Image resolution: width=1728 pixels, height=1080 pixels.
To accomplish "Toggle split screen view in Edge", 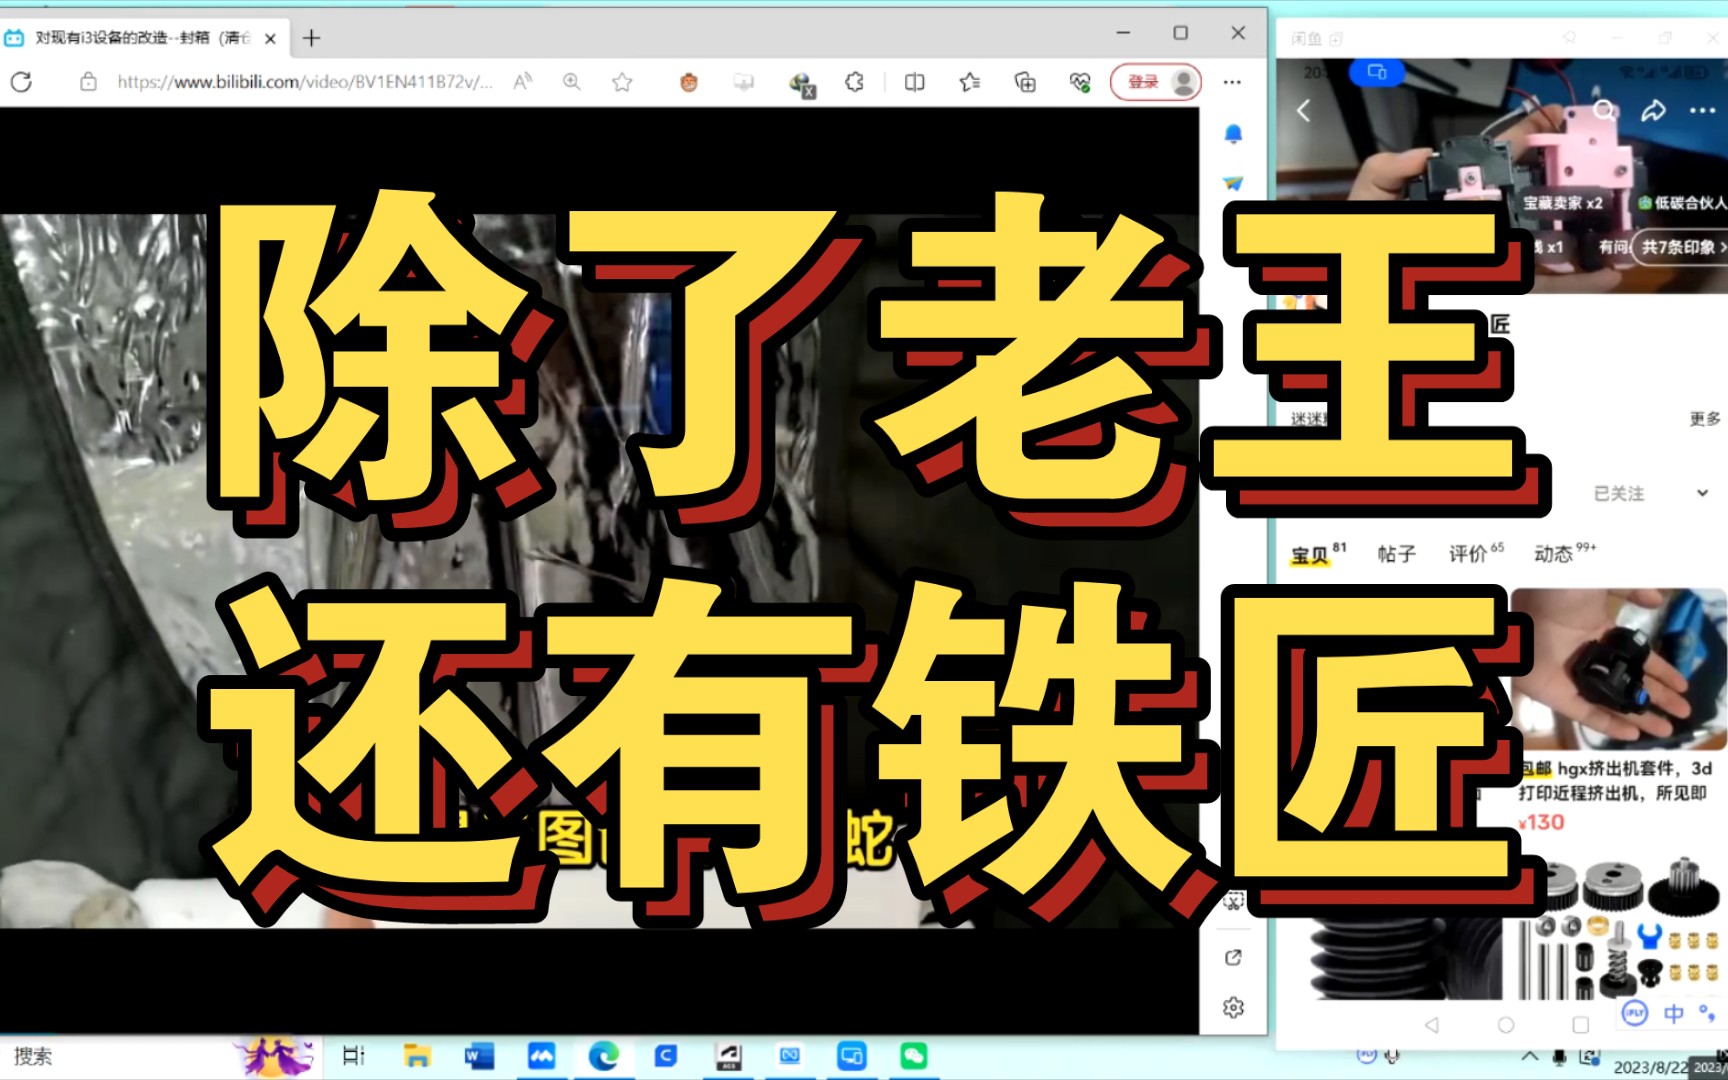I will click(914, 82).
